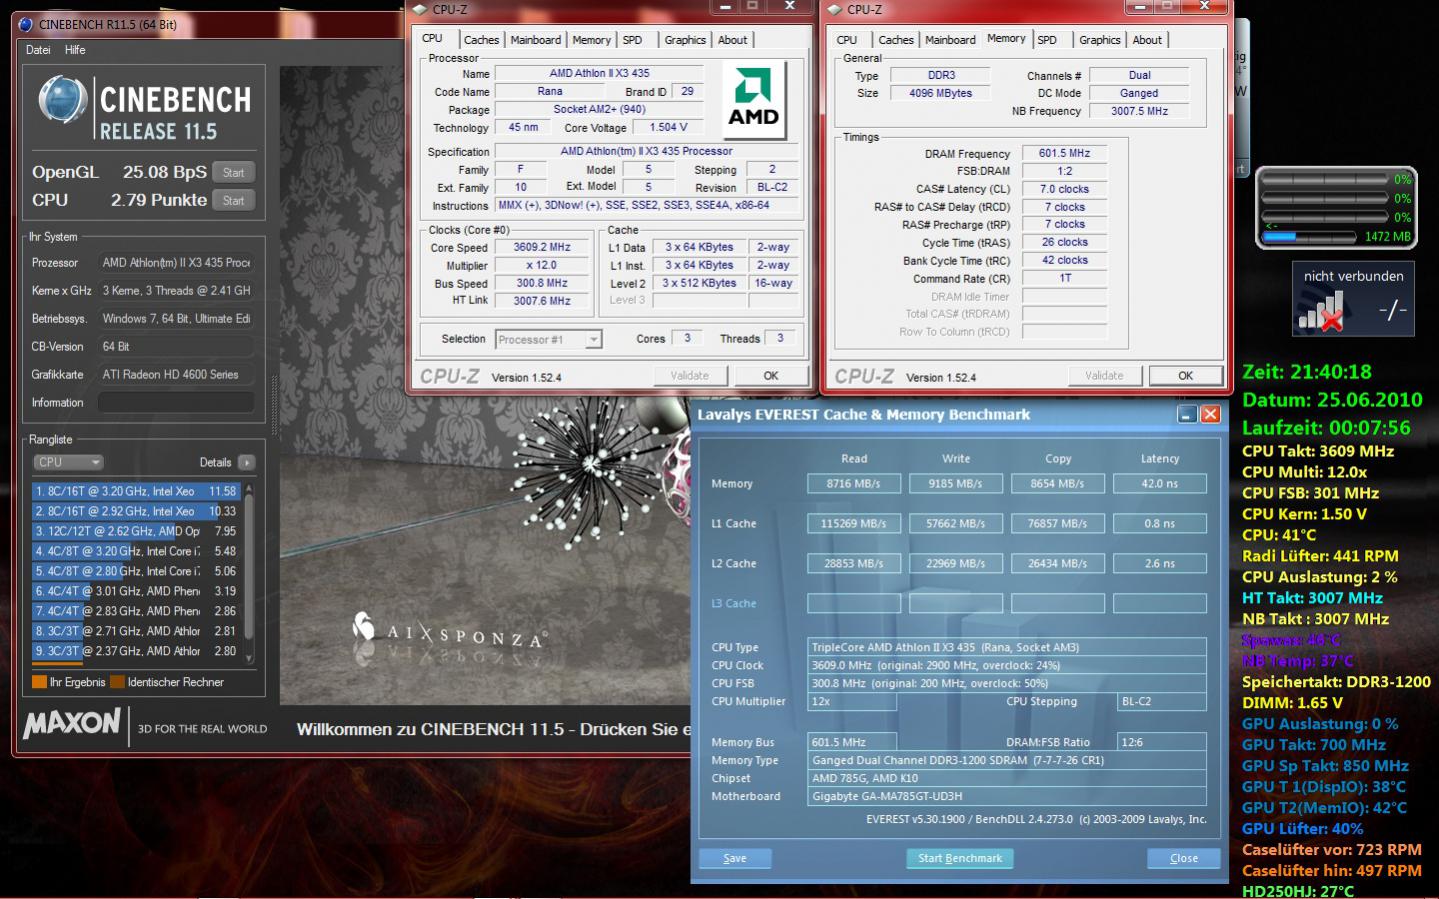The height and width of the screenshot is (899, 1439).
Task: Click the Motherboard Gigabyte GA-MA785GT-UD3H field
Action: [x=1007, y=796]
